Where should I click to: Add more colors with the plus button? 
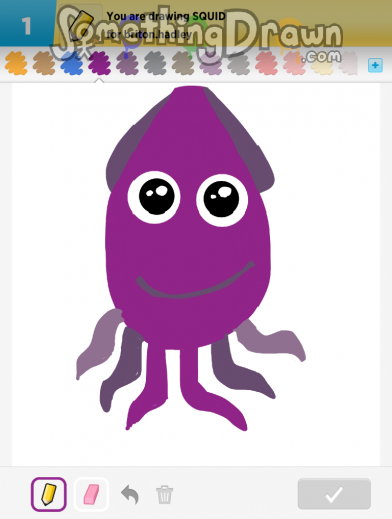(x=375, y=65)
